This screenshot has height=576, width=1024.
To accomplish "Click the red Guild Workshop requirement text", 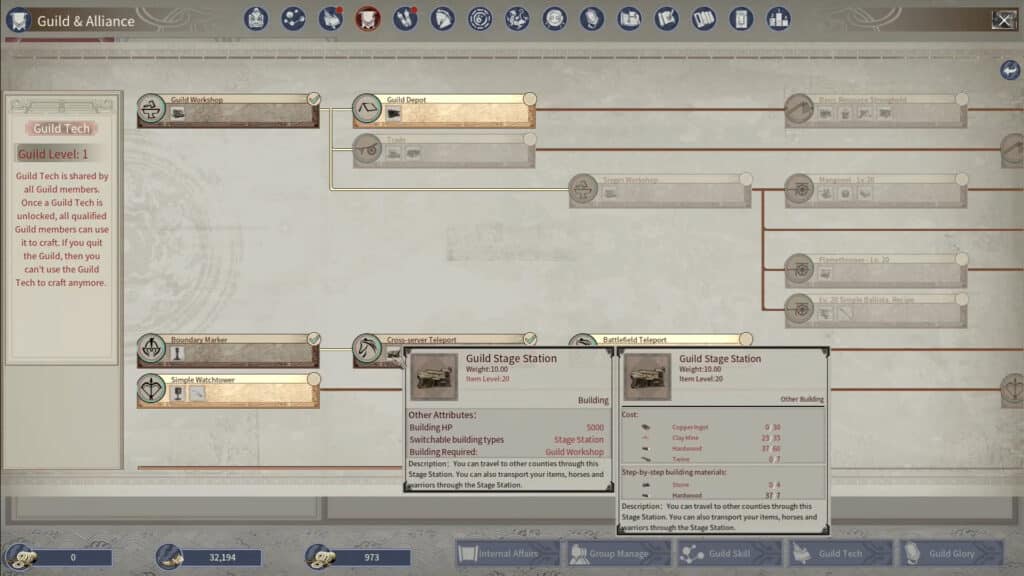I will [574, 452].
